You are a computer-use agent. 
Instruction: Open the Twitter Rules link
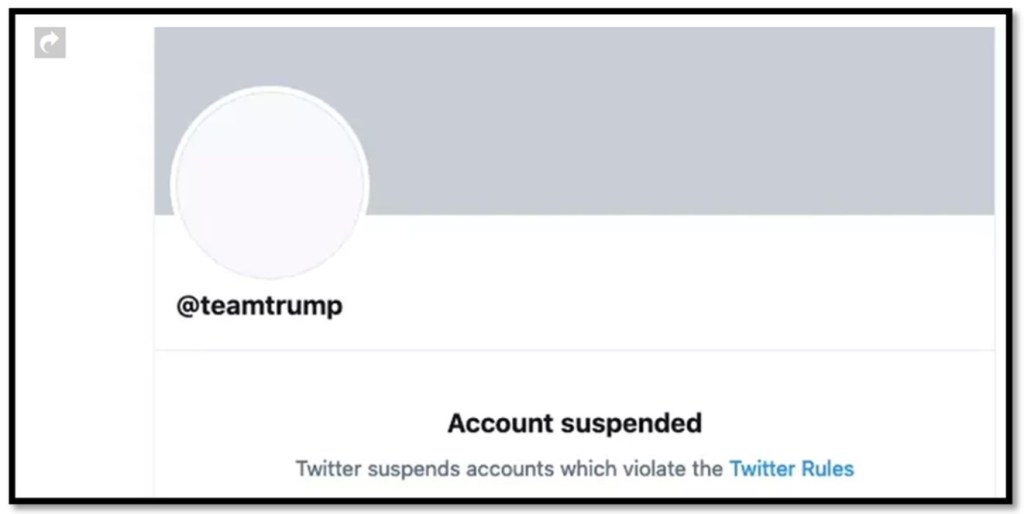791,468
